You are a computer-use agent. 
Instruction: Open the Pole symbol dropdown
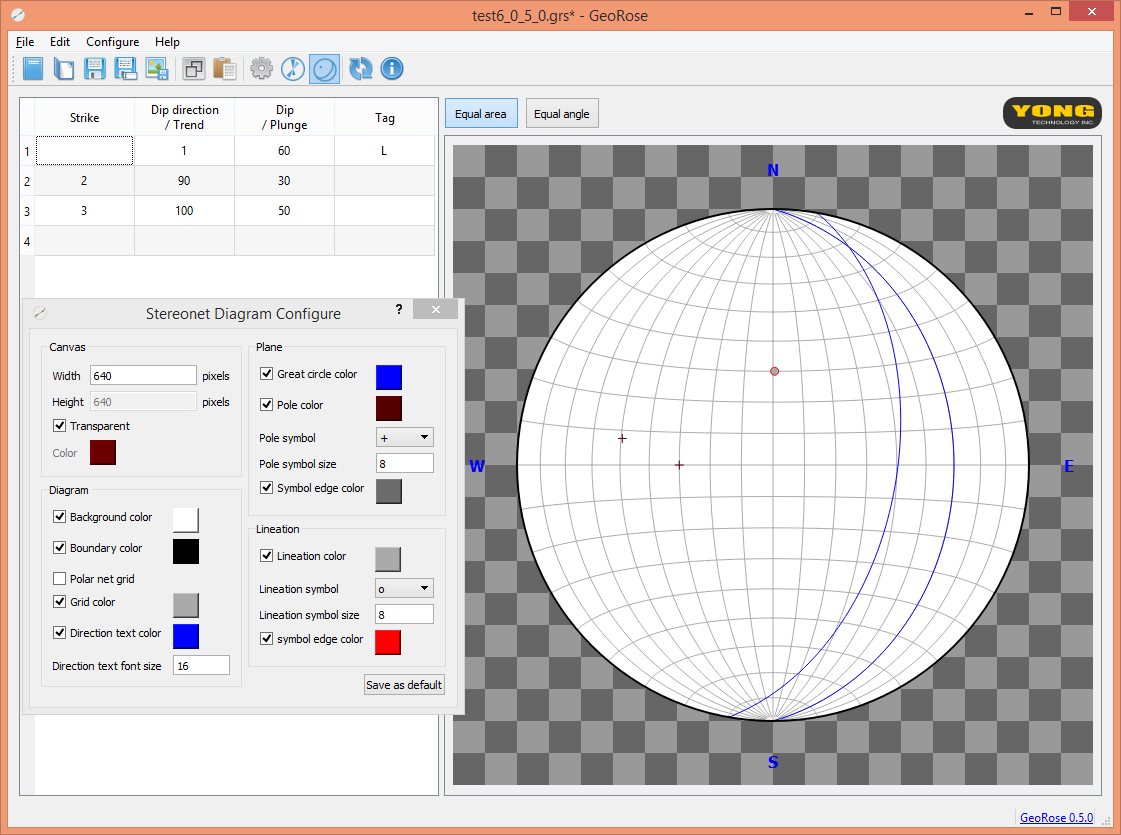tap(405, 438)
